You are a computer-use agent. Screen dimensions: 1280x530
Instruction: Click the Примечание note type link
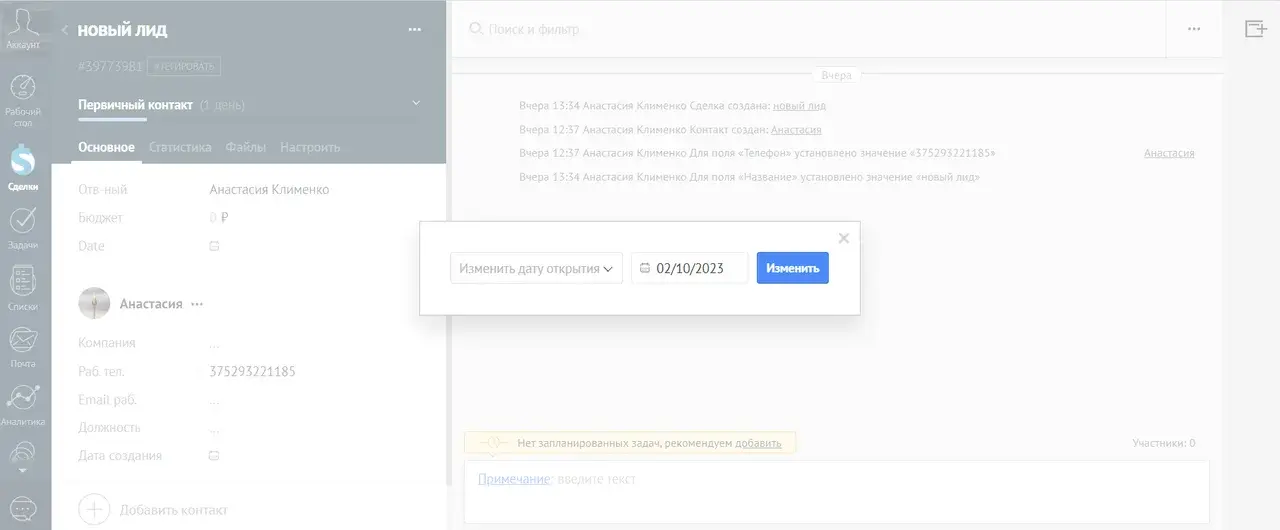[514, 479]
